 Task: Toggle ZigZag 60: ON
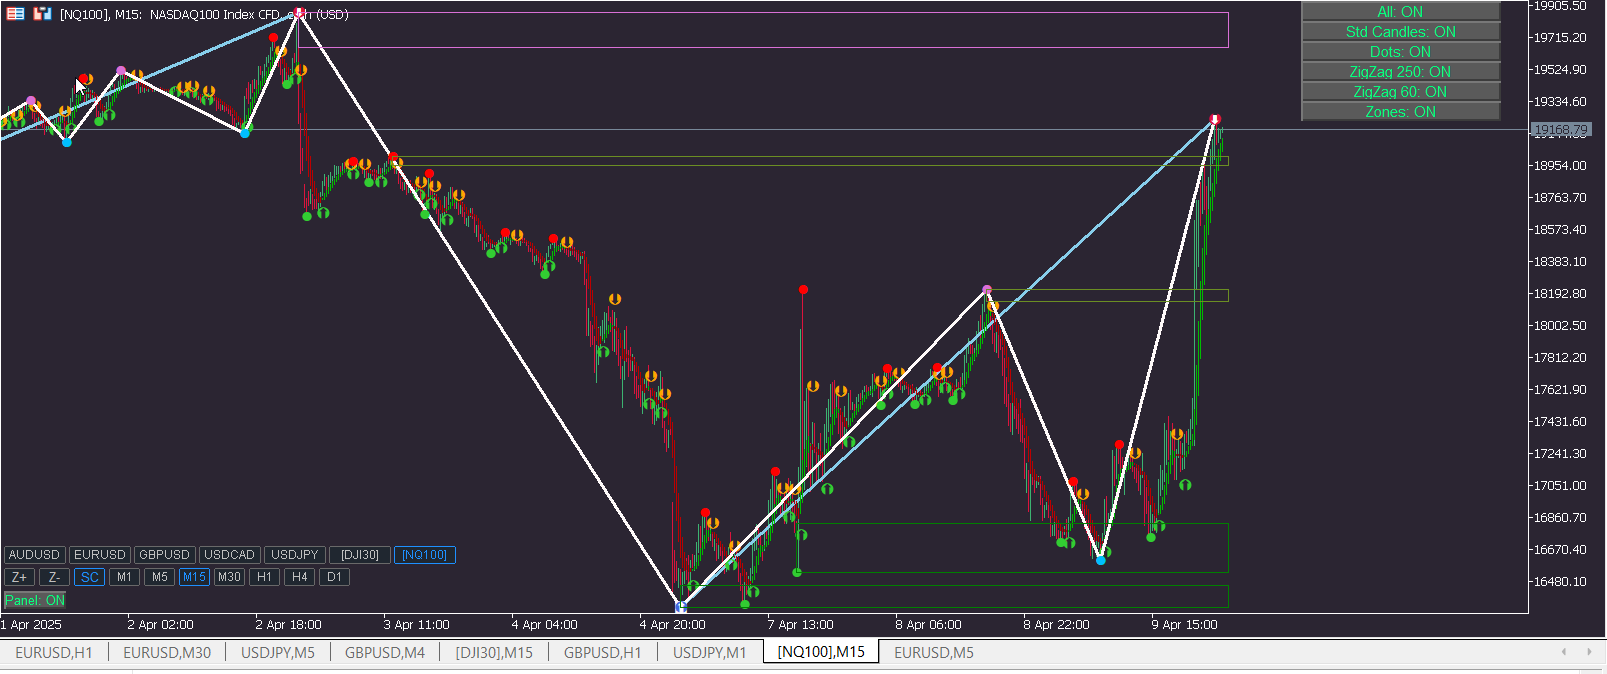coord(1400,92)
